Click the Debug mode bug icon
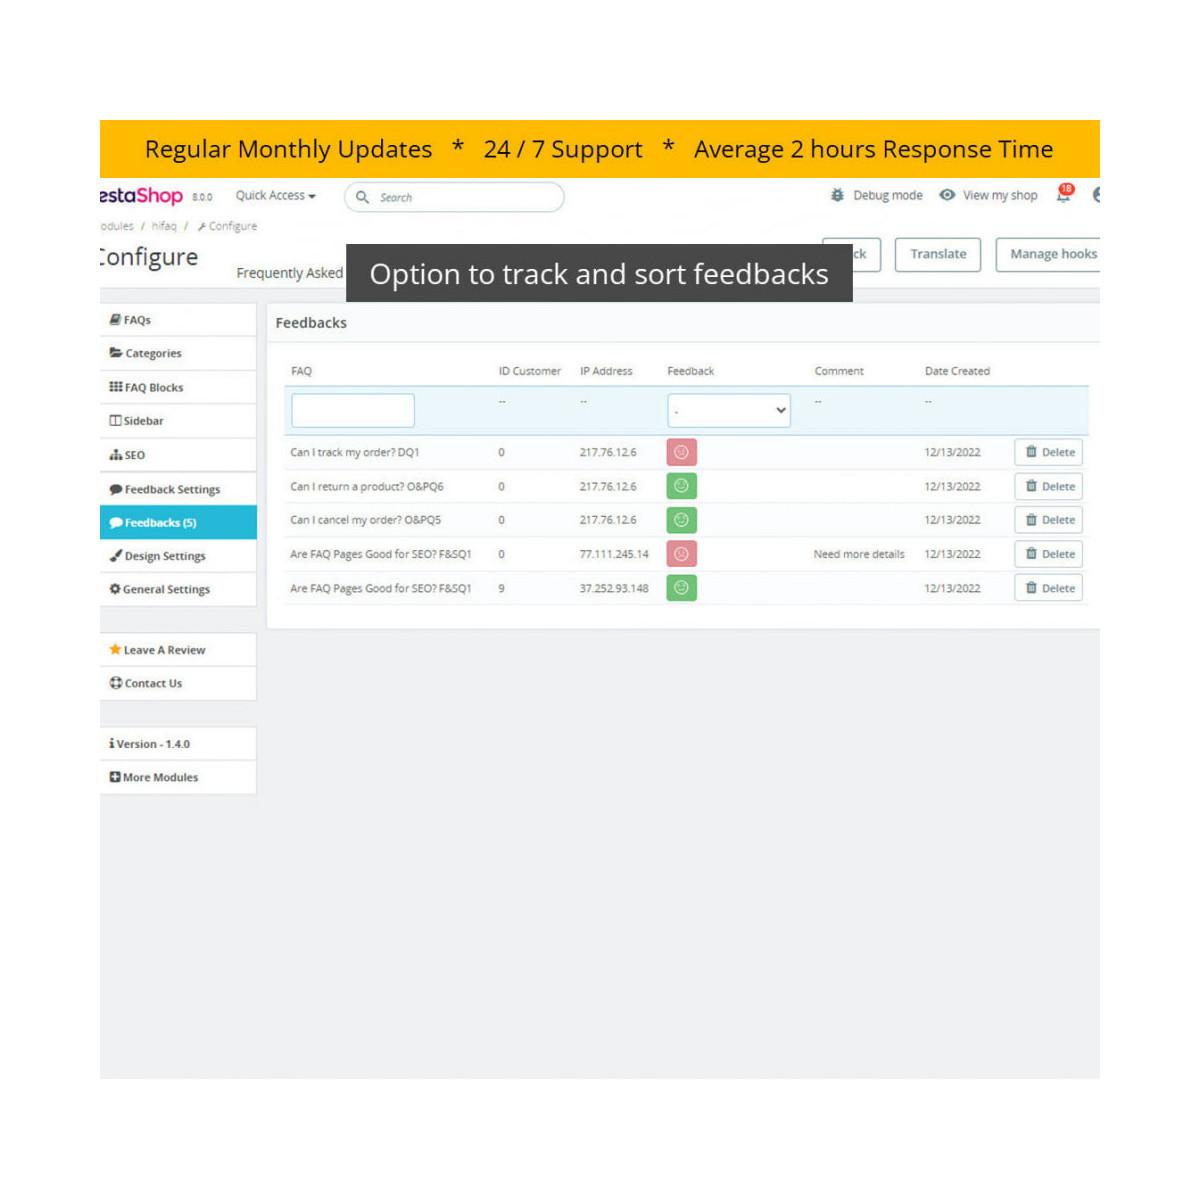 (x=837, y=196)
